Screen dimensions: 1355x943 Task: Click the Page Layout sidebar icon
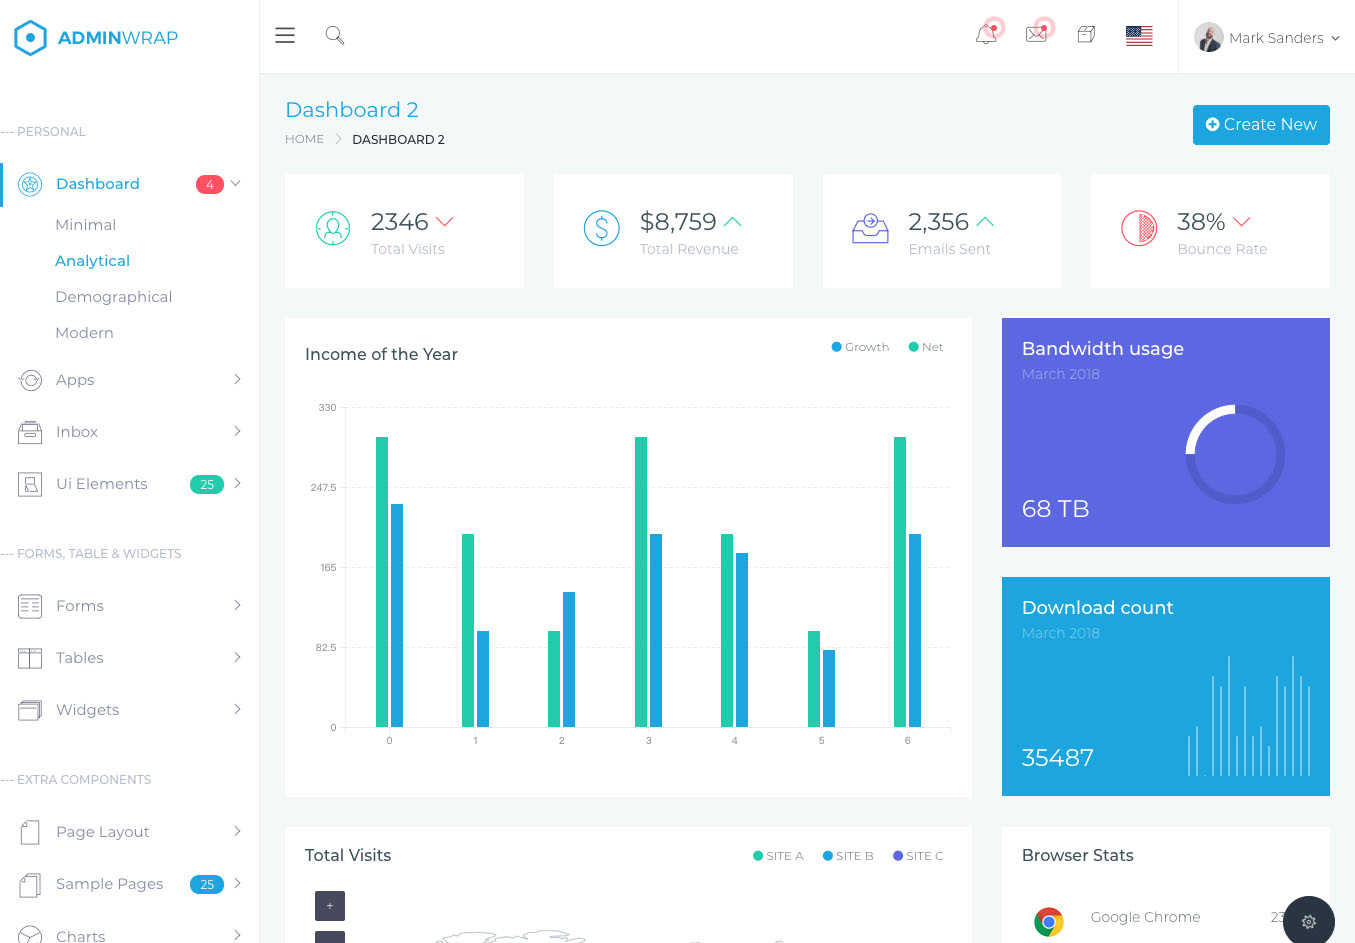point(30,832)
